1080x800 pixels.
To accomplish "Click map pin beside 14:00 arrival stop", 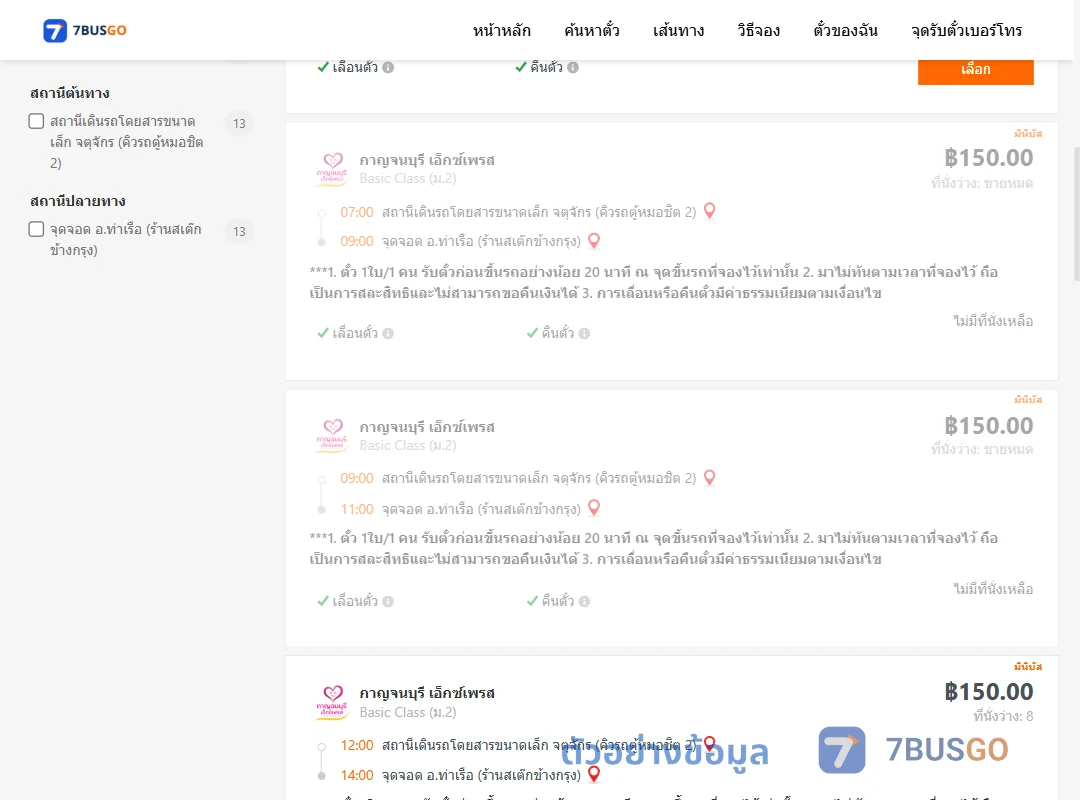I will point(594,775).
